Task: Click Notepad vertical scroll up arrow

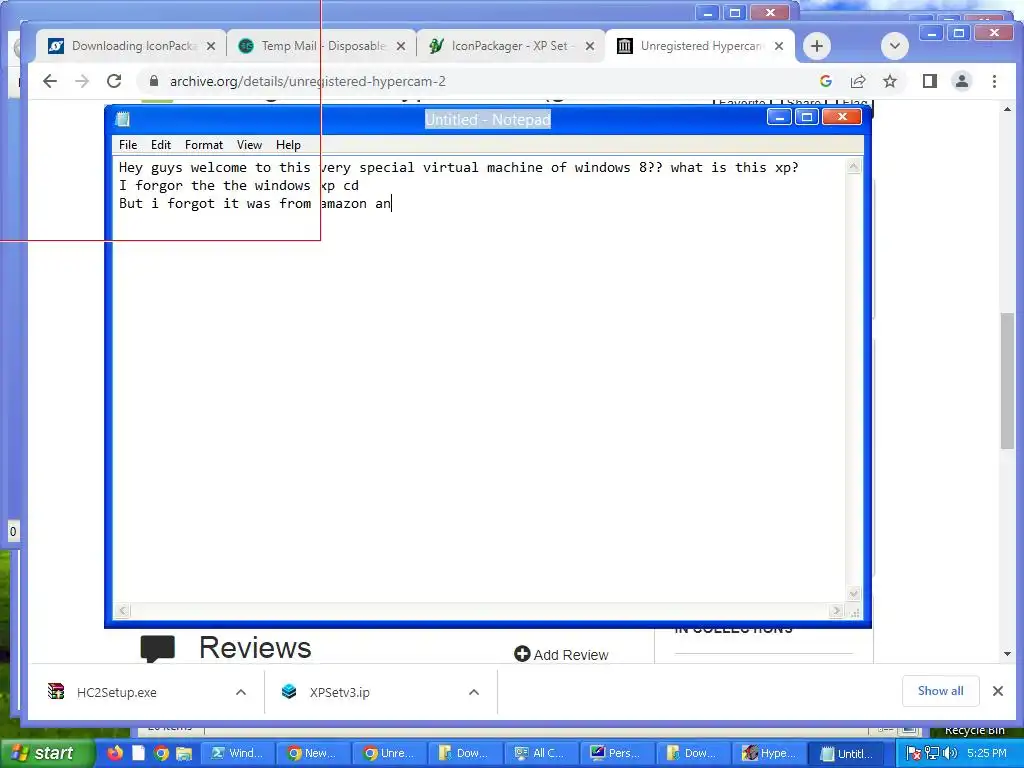Action: point(854,167)
